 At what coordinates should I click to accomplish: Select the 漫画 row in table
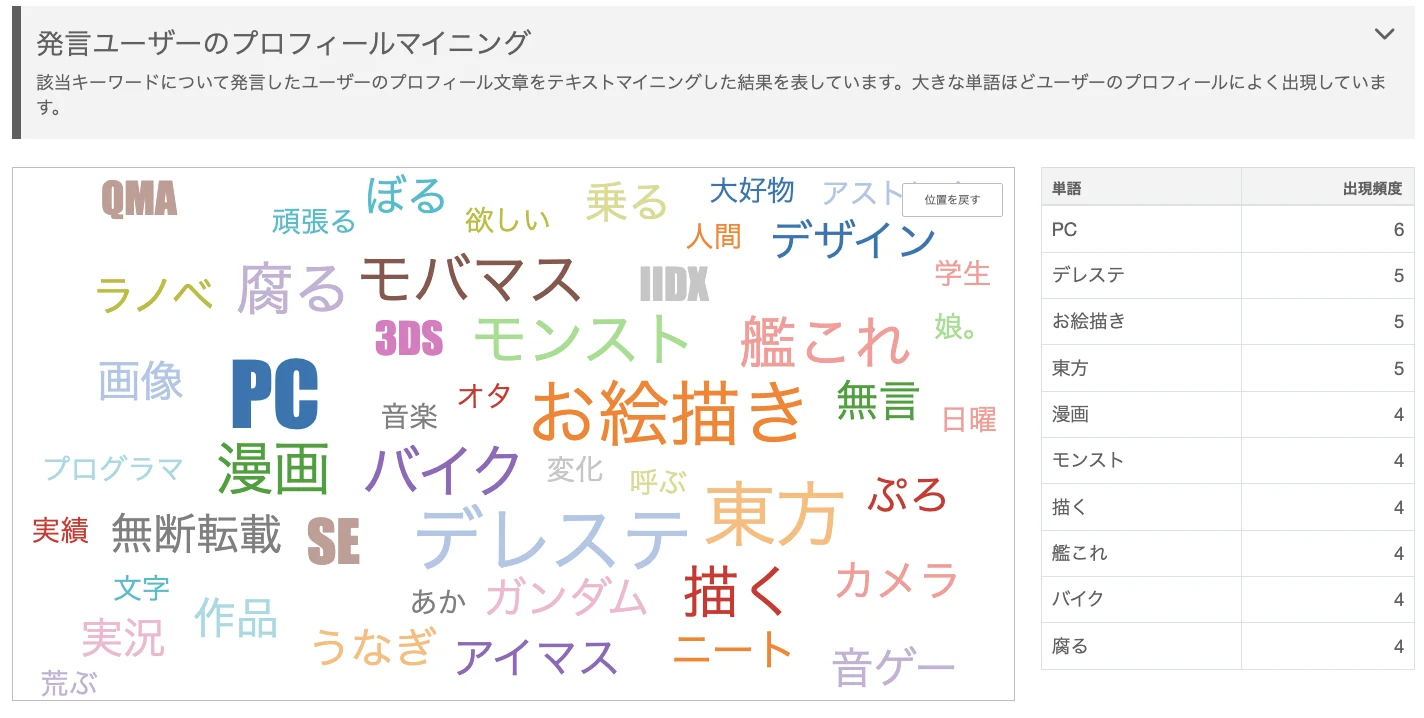1228,414
